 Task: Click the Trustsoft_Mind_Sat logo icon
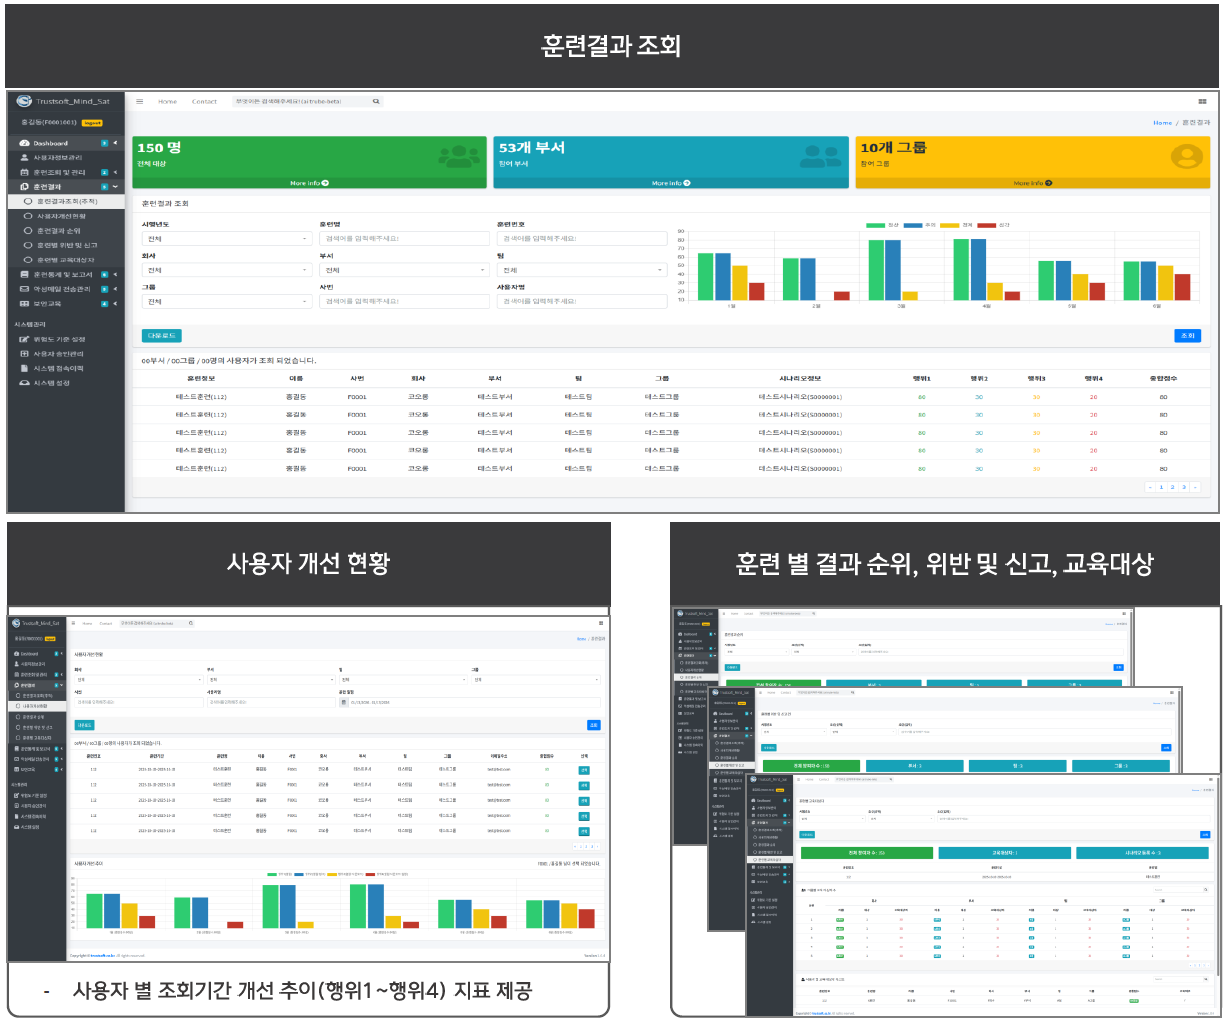point(24,101)
